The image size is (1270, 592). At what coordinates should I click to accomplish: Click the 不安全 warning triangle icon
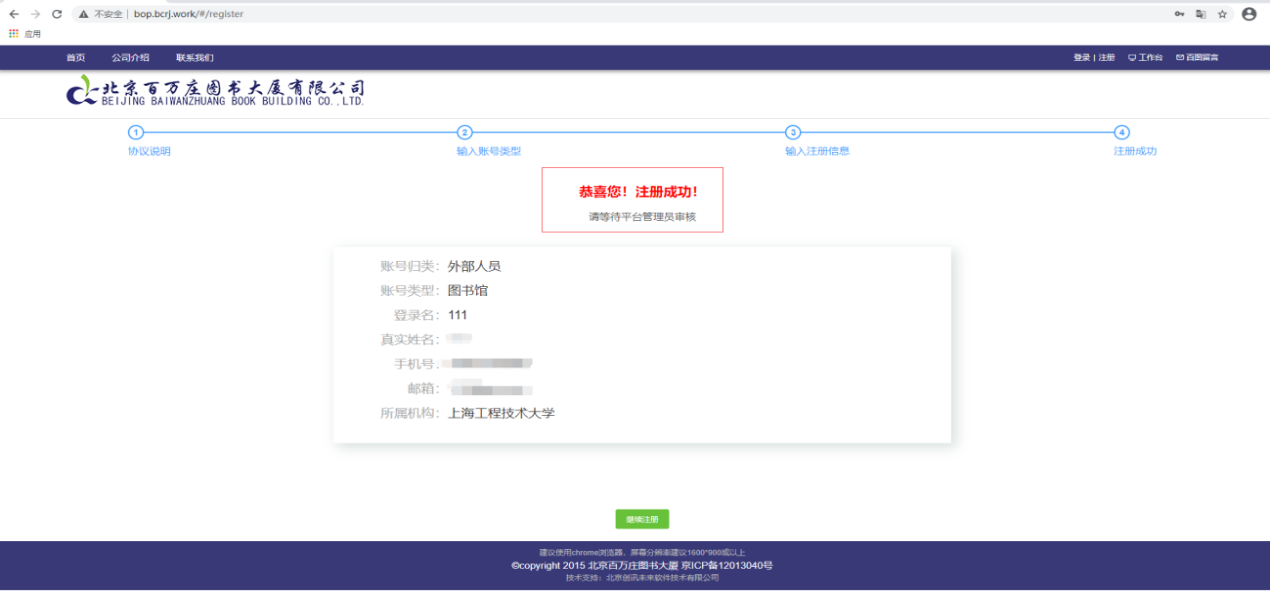click(x=84, y=14)
